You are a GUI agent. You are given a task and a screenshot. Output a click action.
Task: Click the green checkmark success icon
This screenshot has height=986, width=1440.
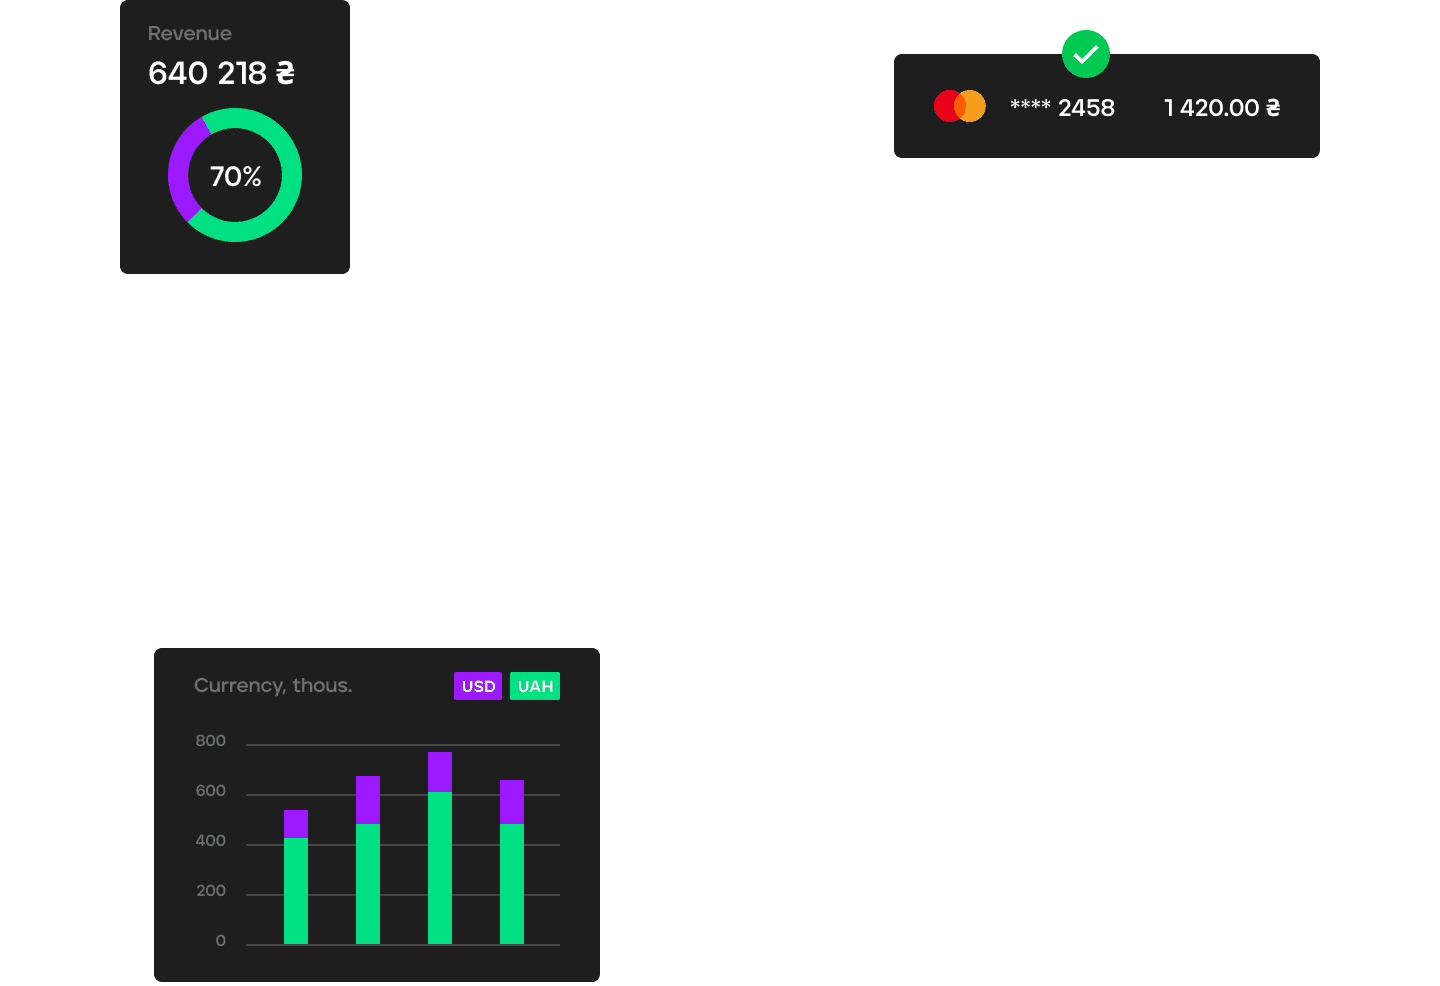(1085, 54)
